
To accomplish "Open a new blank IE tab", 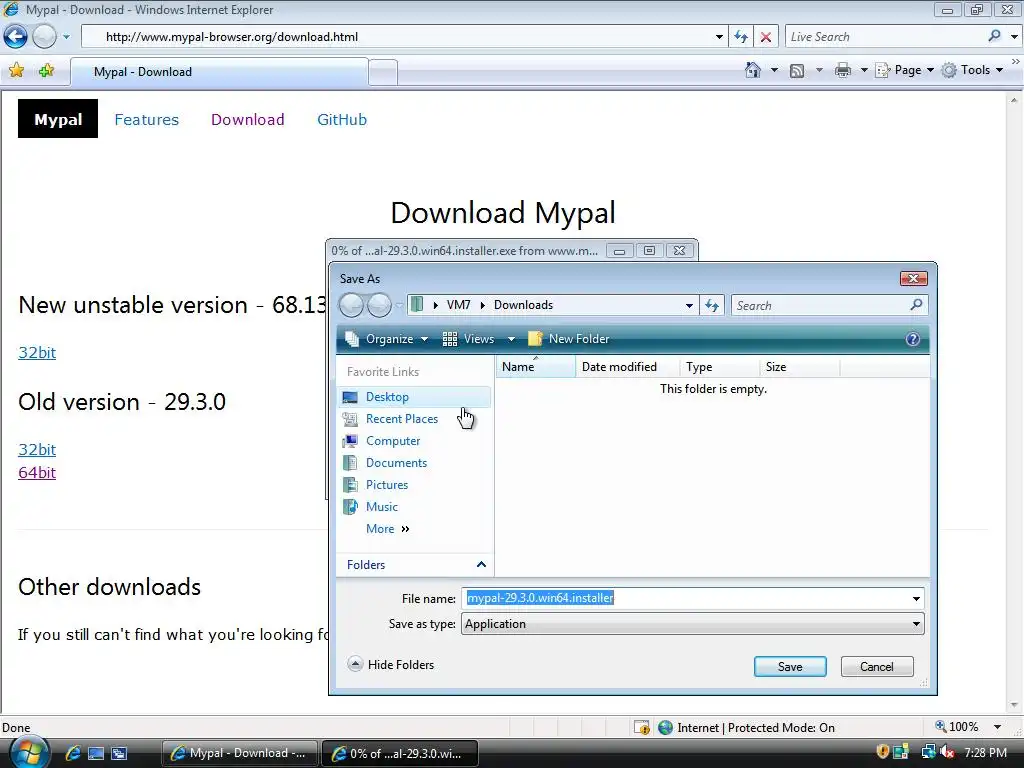I will (x=383, y=72).
